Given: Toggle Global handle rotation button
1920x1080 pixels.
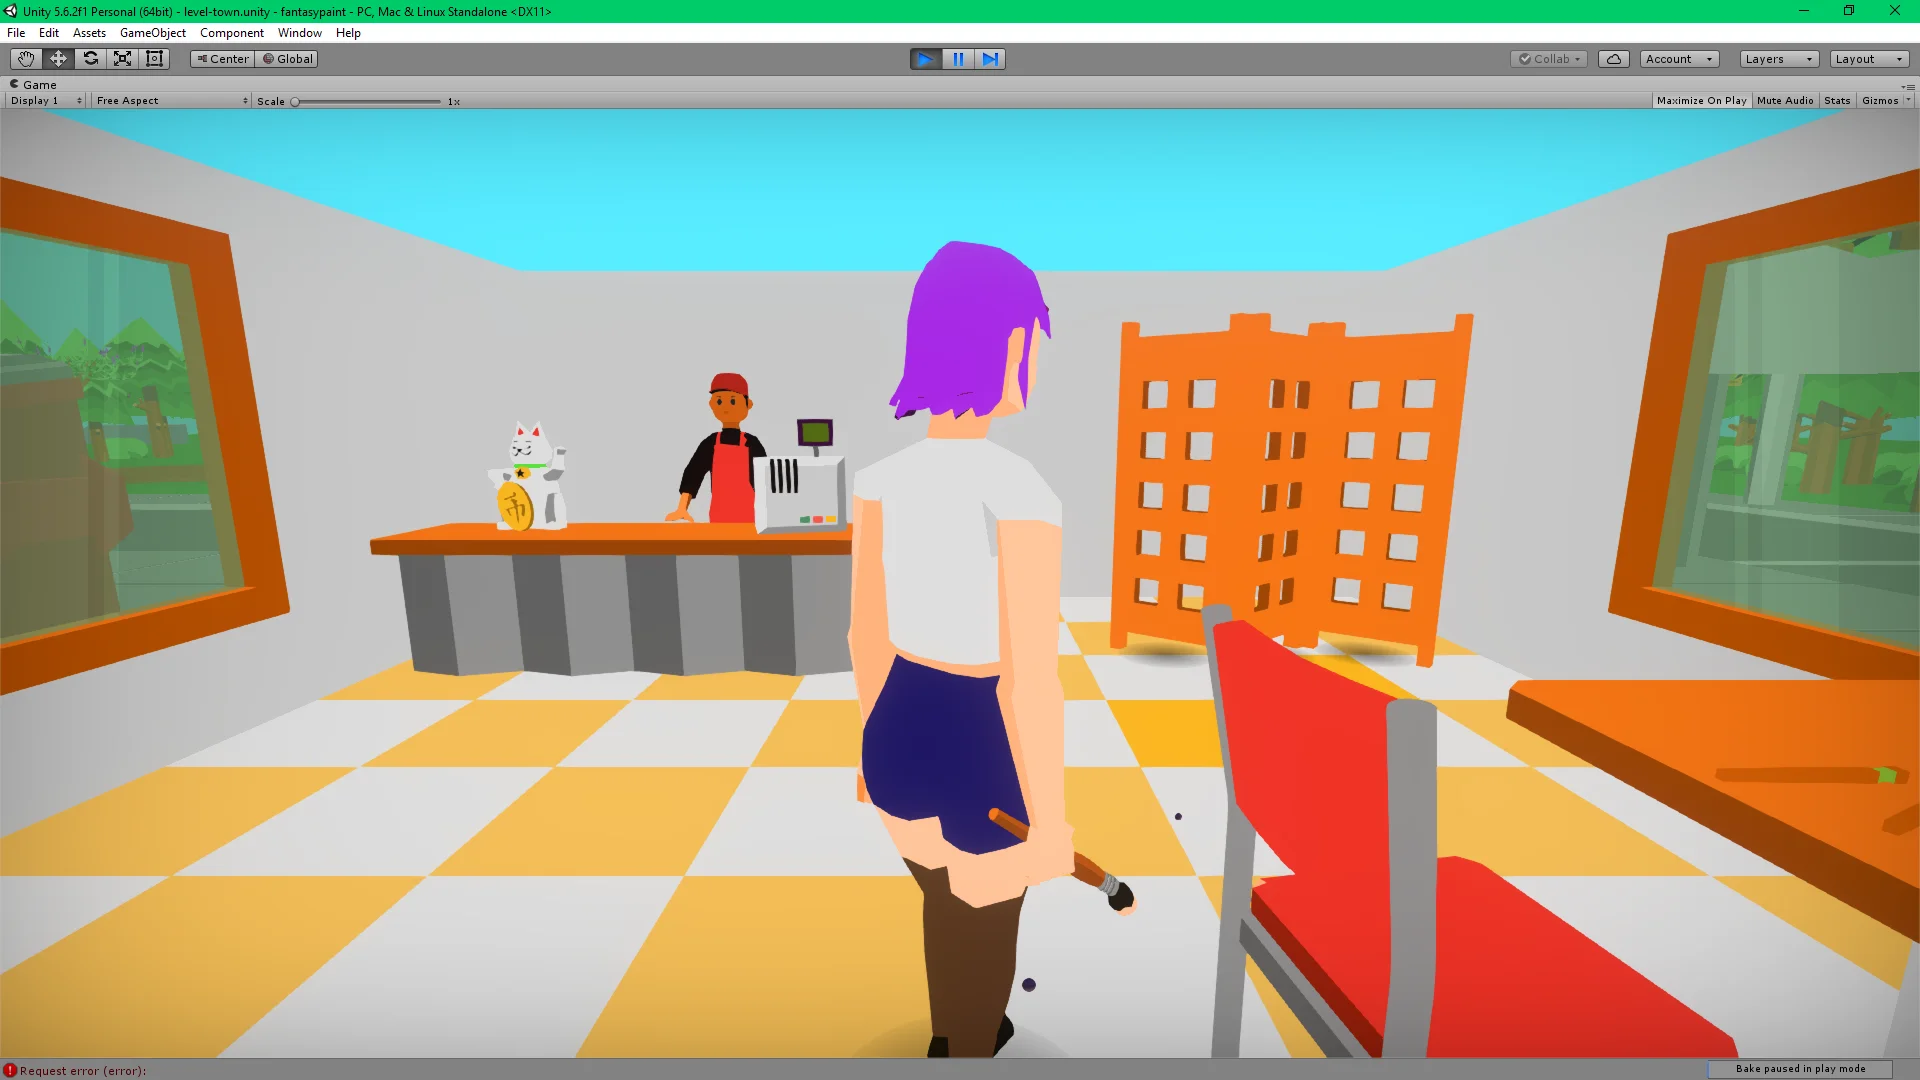Looking at the screenshot, I should 287,59.
